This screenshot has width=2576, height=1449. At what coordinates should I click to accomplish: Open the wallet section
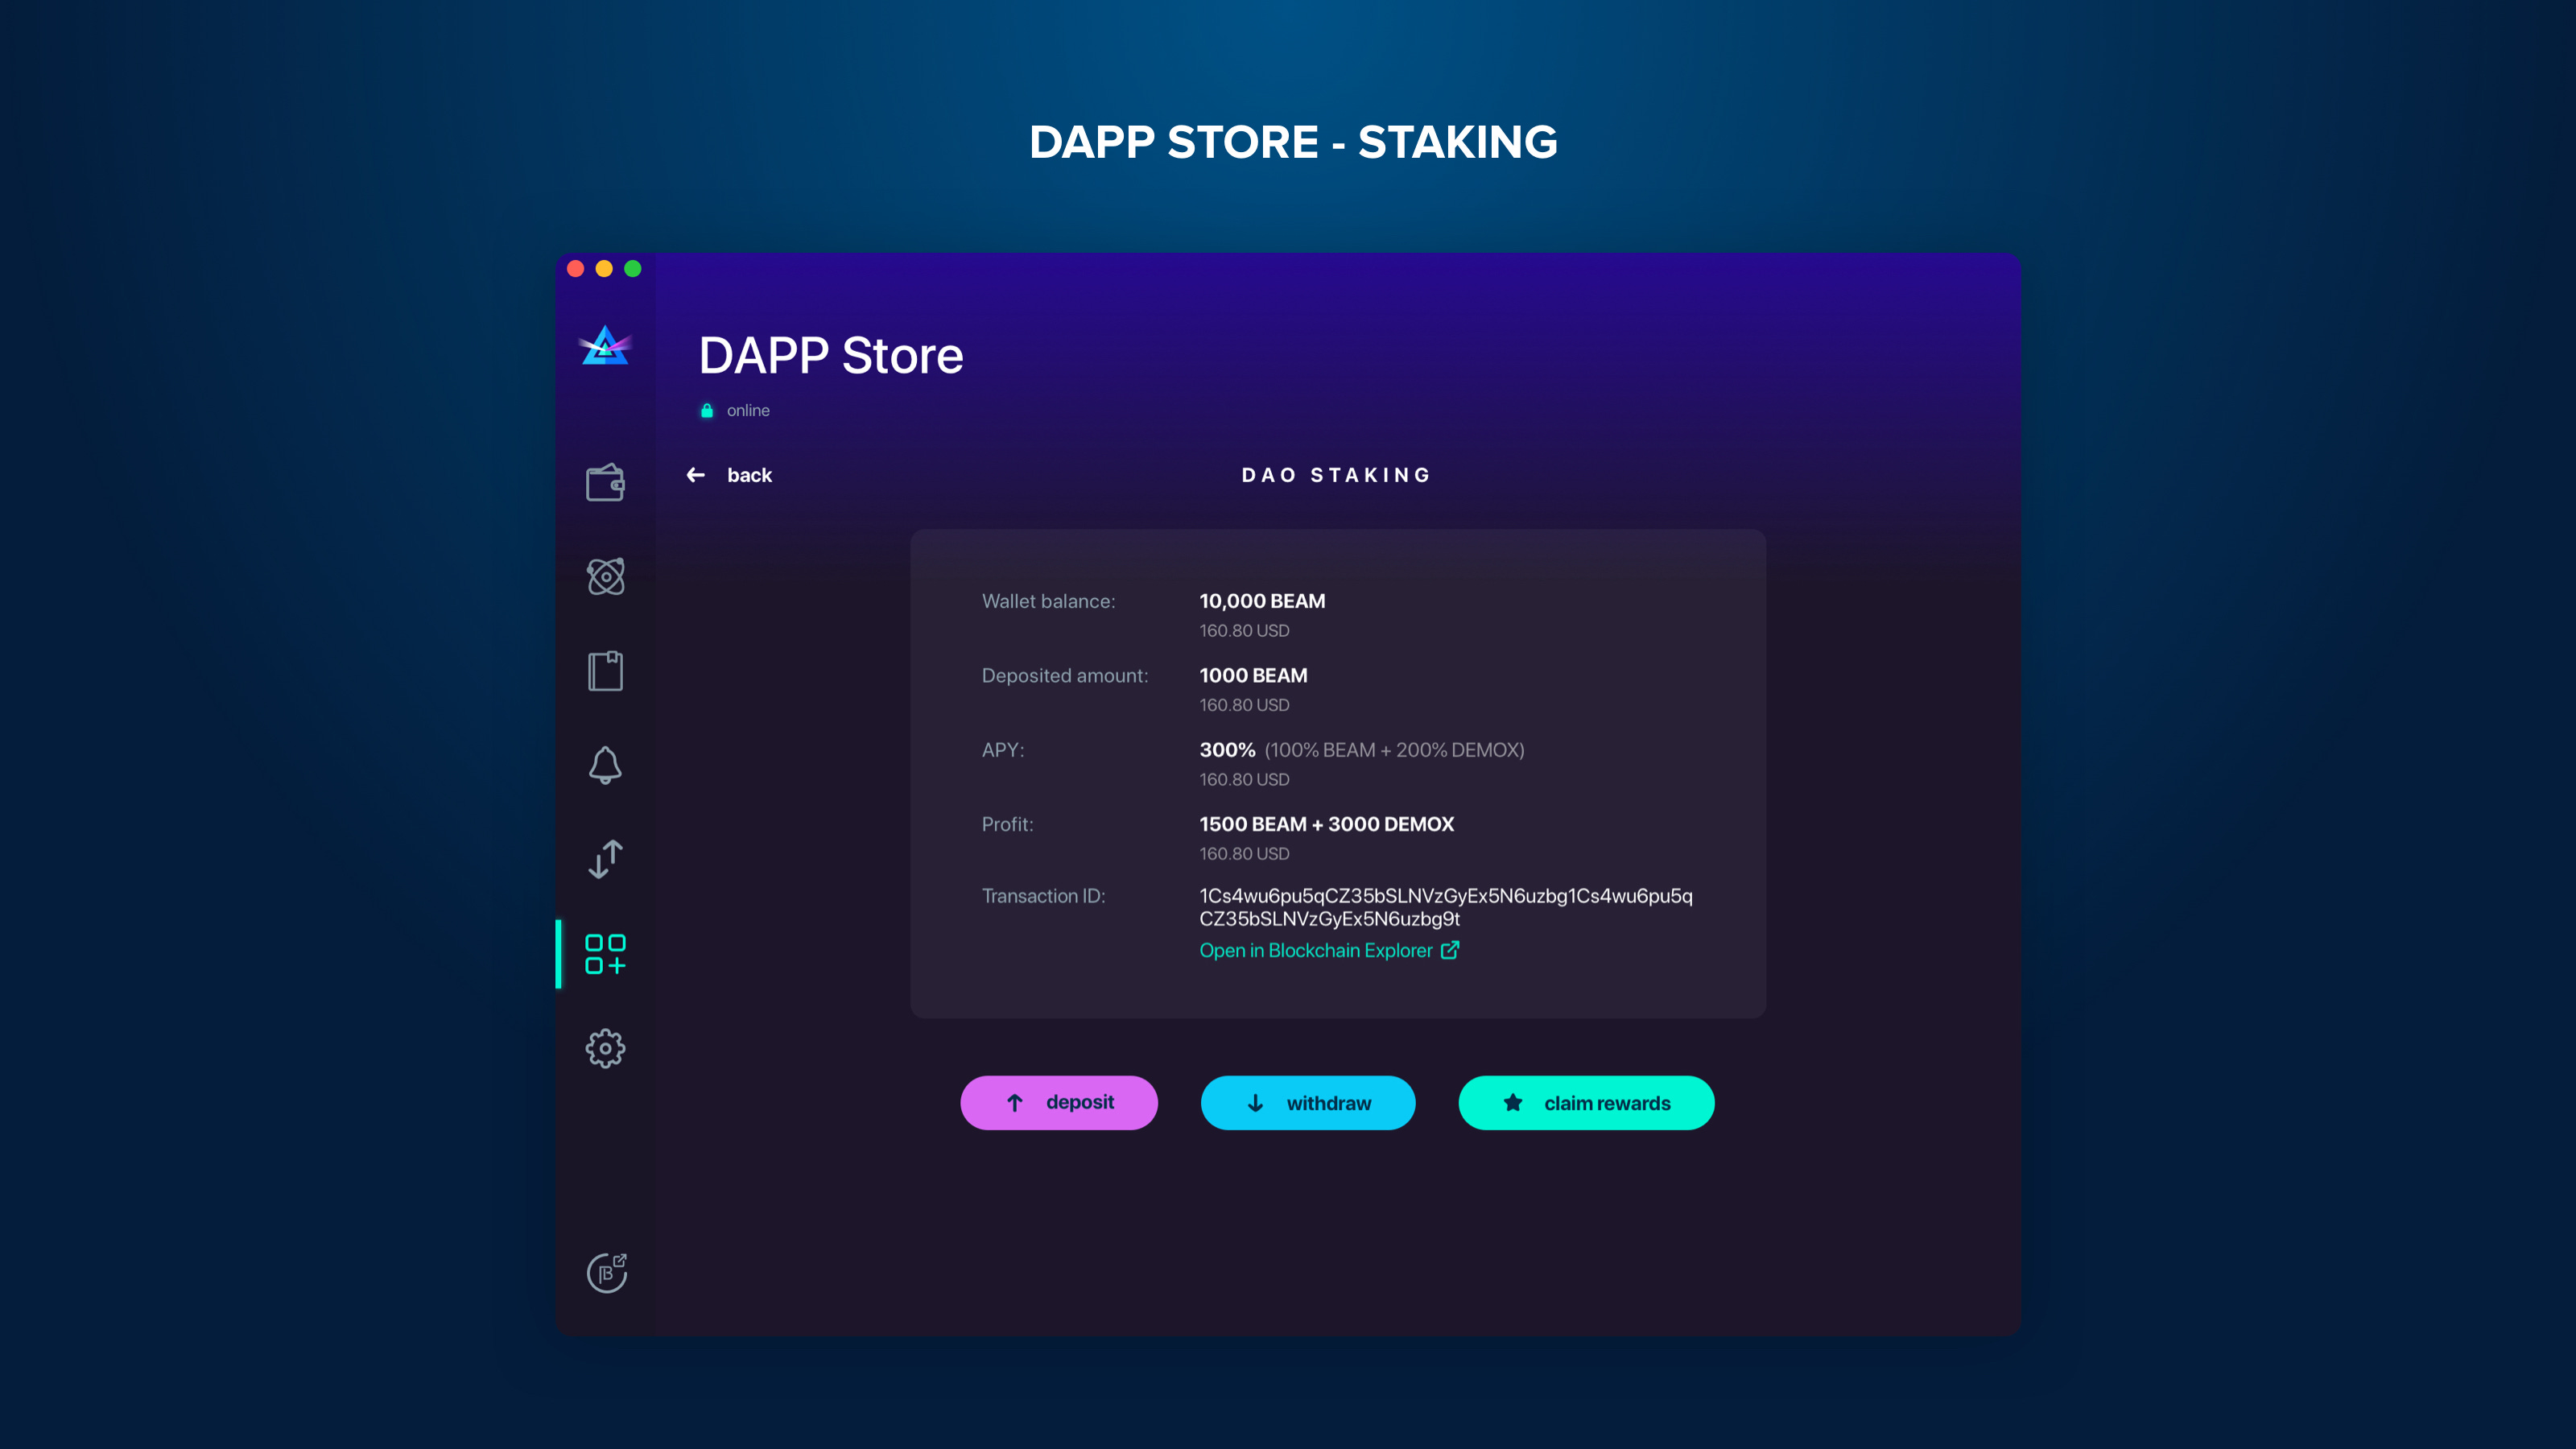[605, 483]
